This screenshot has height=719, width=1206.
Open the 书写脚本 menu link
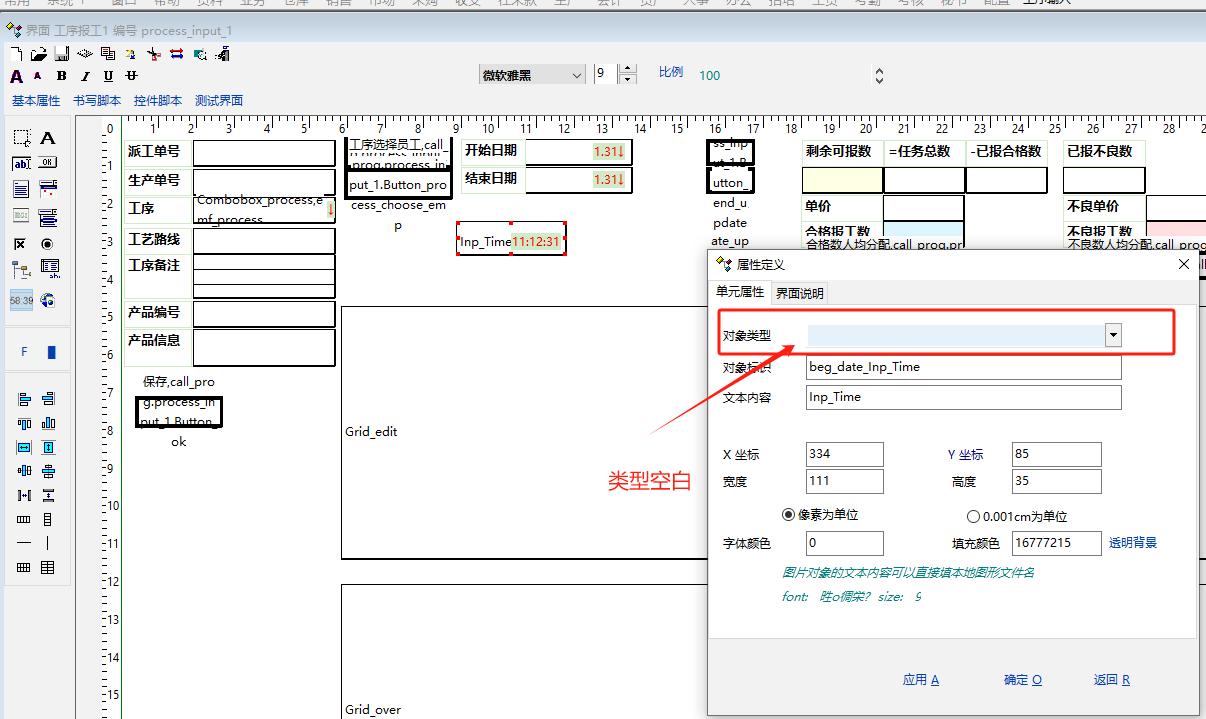[x=97, y=101]
